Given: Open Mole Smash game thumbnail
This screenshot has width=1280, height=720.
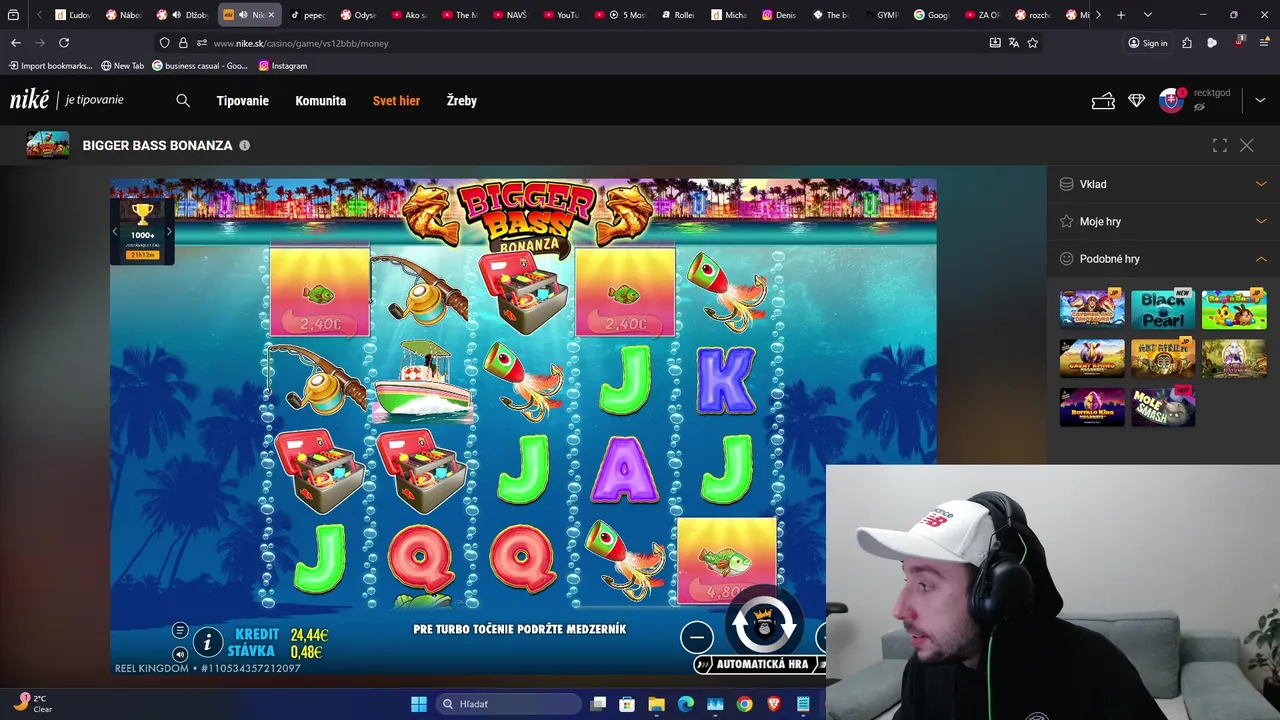Looking at the screenshot, I should tap(1163, 407).
